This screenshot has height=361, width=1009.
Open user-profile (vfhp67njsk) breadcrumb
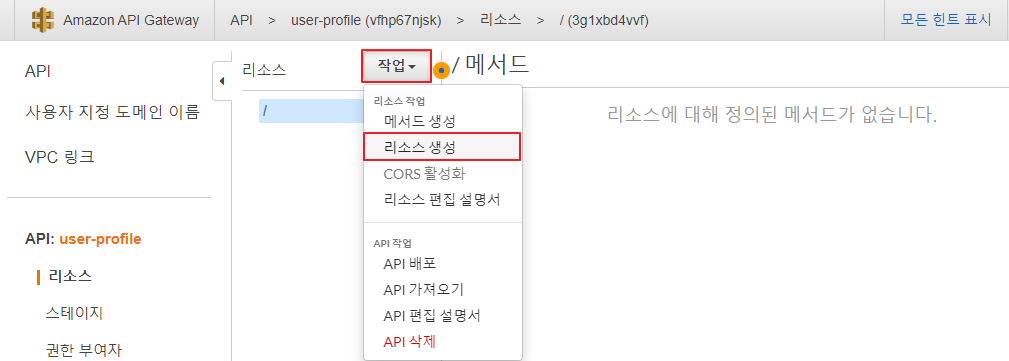pos(366,20)
